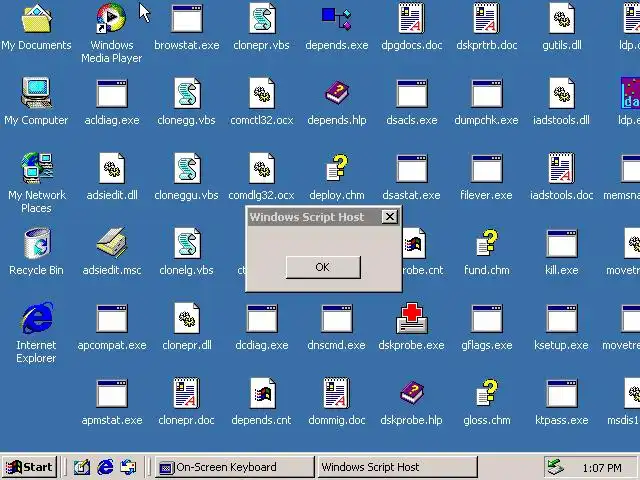Select the apmstat.exe icon
640x480 pixels.
pos(112,393)
